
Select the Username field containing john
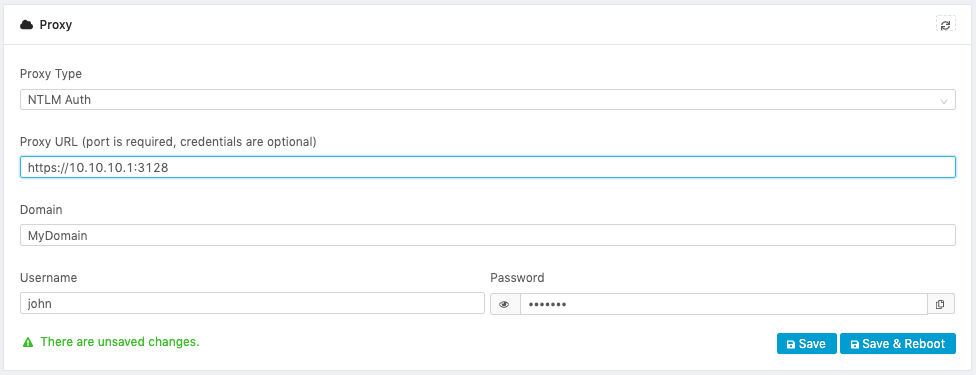click(x=252, y=303)
